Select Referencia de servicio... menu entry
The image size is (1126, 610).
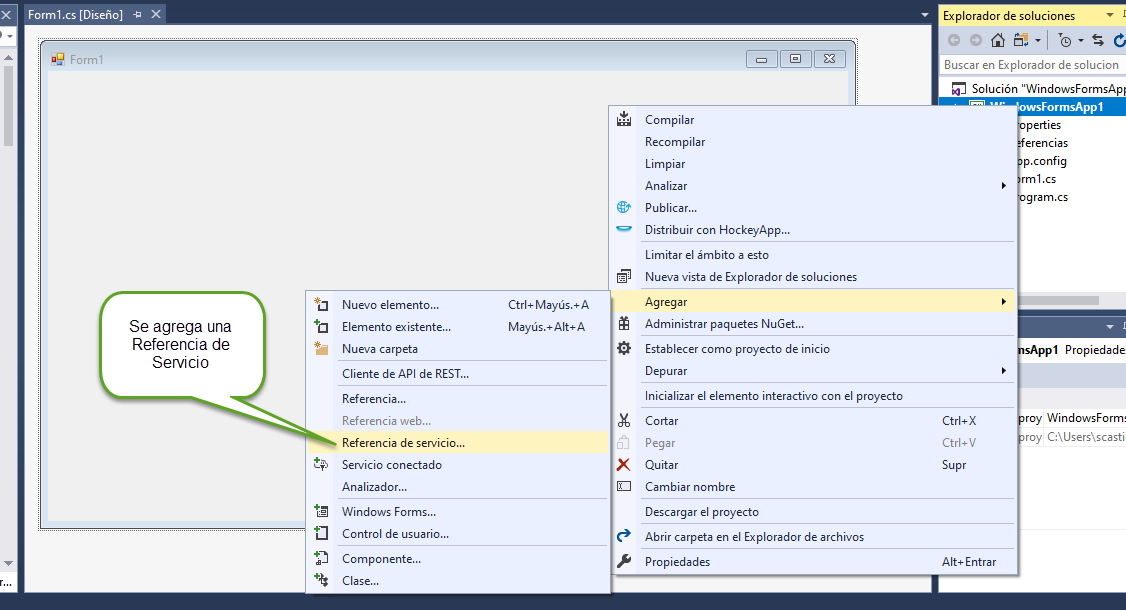click(403, 442)
